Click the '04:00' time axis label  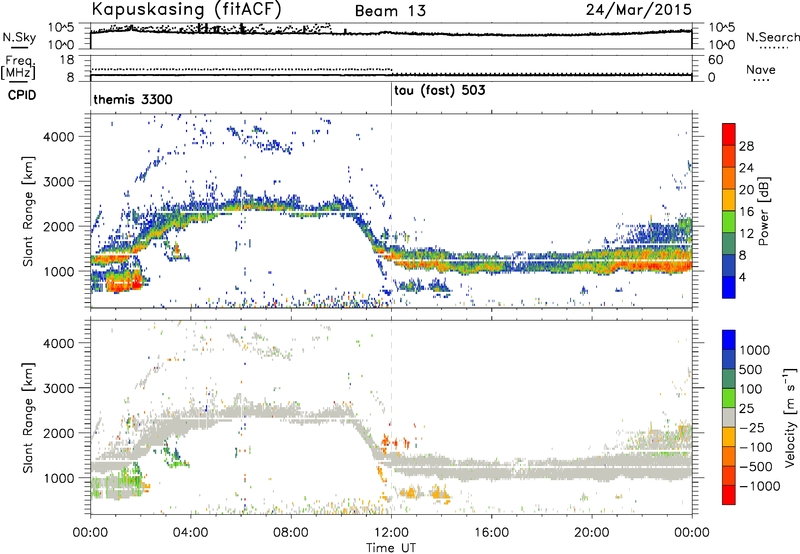click(191, 533)
